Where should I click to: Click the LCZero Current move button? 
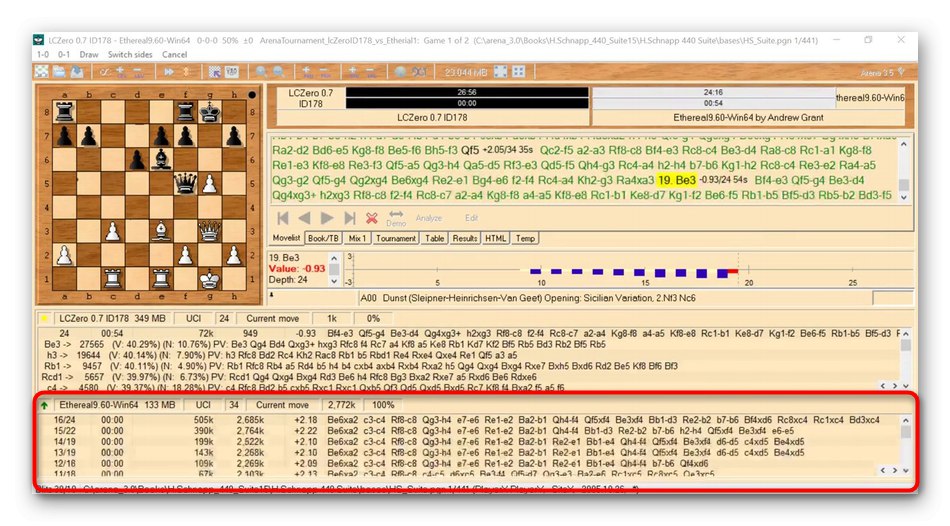(272, 318)
